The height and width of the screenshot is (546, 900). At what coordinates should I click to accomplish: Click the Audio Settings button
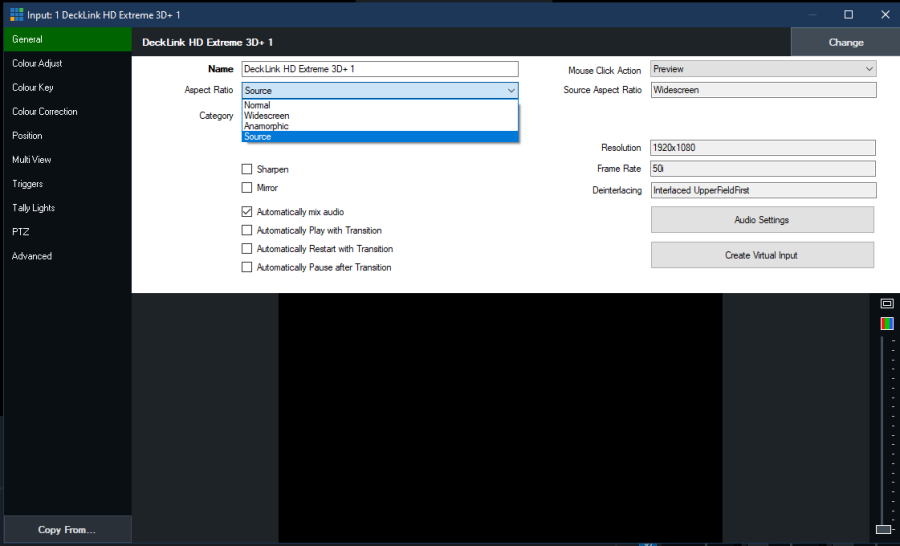point(762,220)
